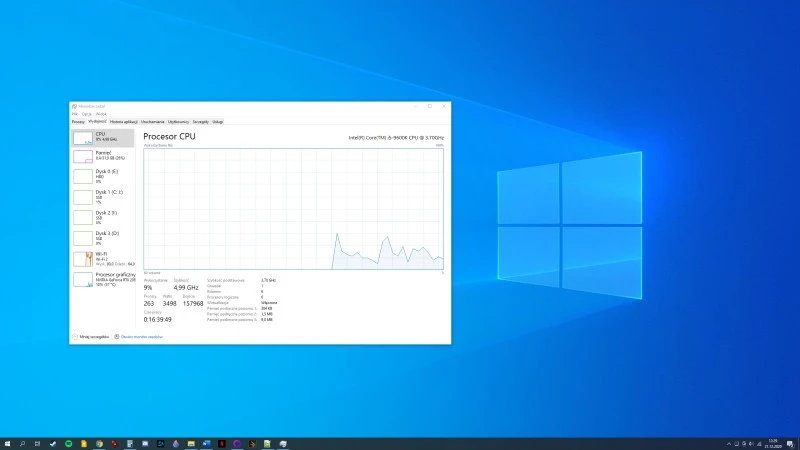The image size is (800, 450).
Task: Switch to the Uruchamianie tab
Action: tap(153, 122)
